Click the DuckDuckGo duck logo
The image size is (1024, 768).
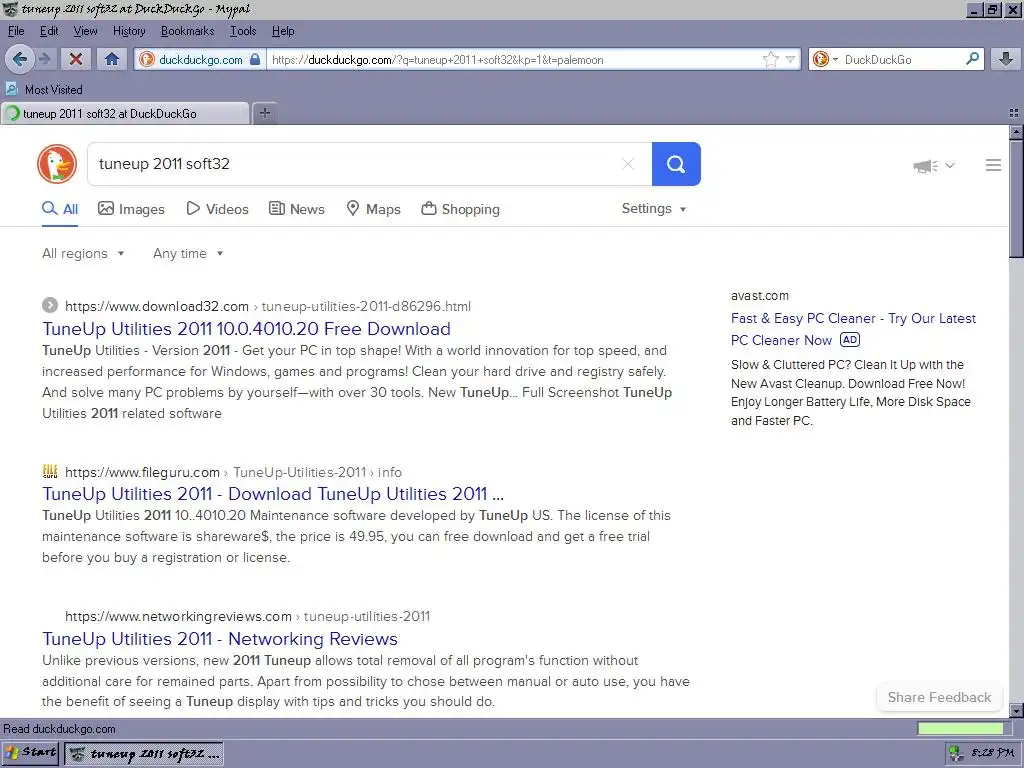coord(57,164)
